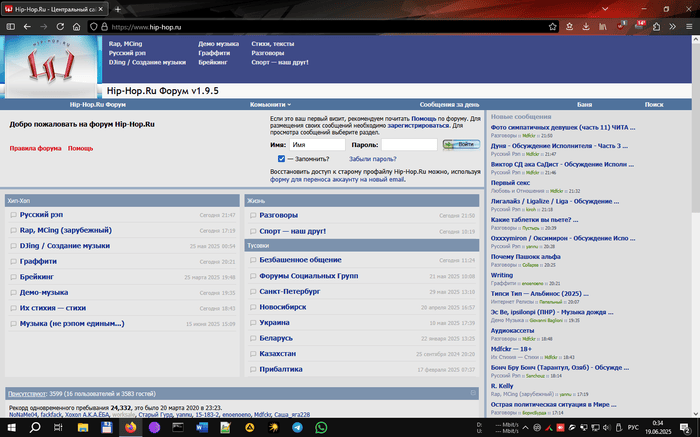Image resolution: width=700 pixels, height=437 pixels.
Task: Open the tracking protection shield icon
Action: (x=92, y=26)
